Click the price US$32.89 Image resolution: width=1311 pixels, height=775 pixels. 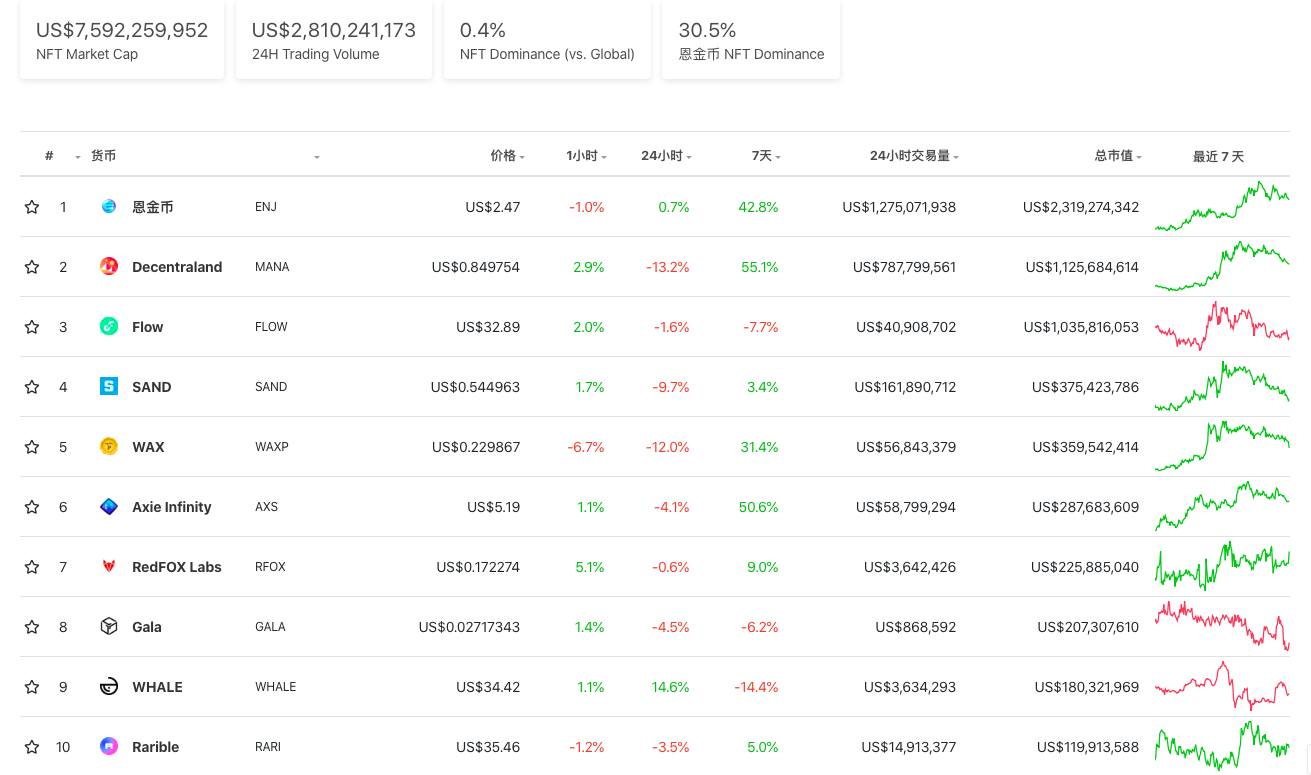tap(488, 327)
